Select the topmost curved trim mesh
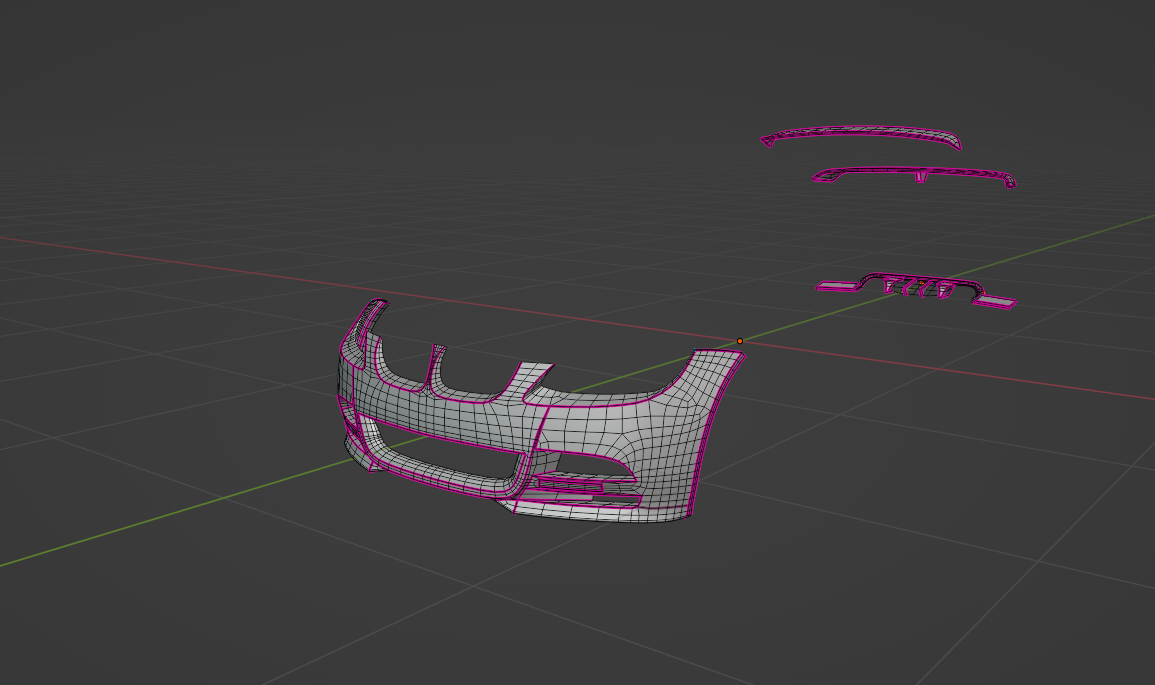This screenshot has height=685, width=1155. click(x=880, y=134)
